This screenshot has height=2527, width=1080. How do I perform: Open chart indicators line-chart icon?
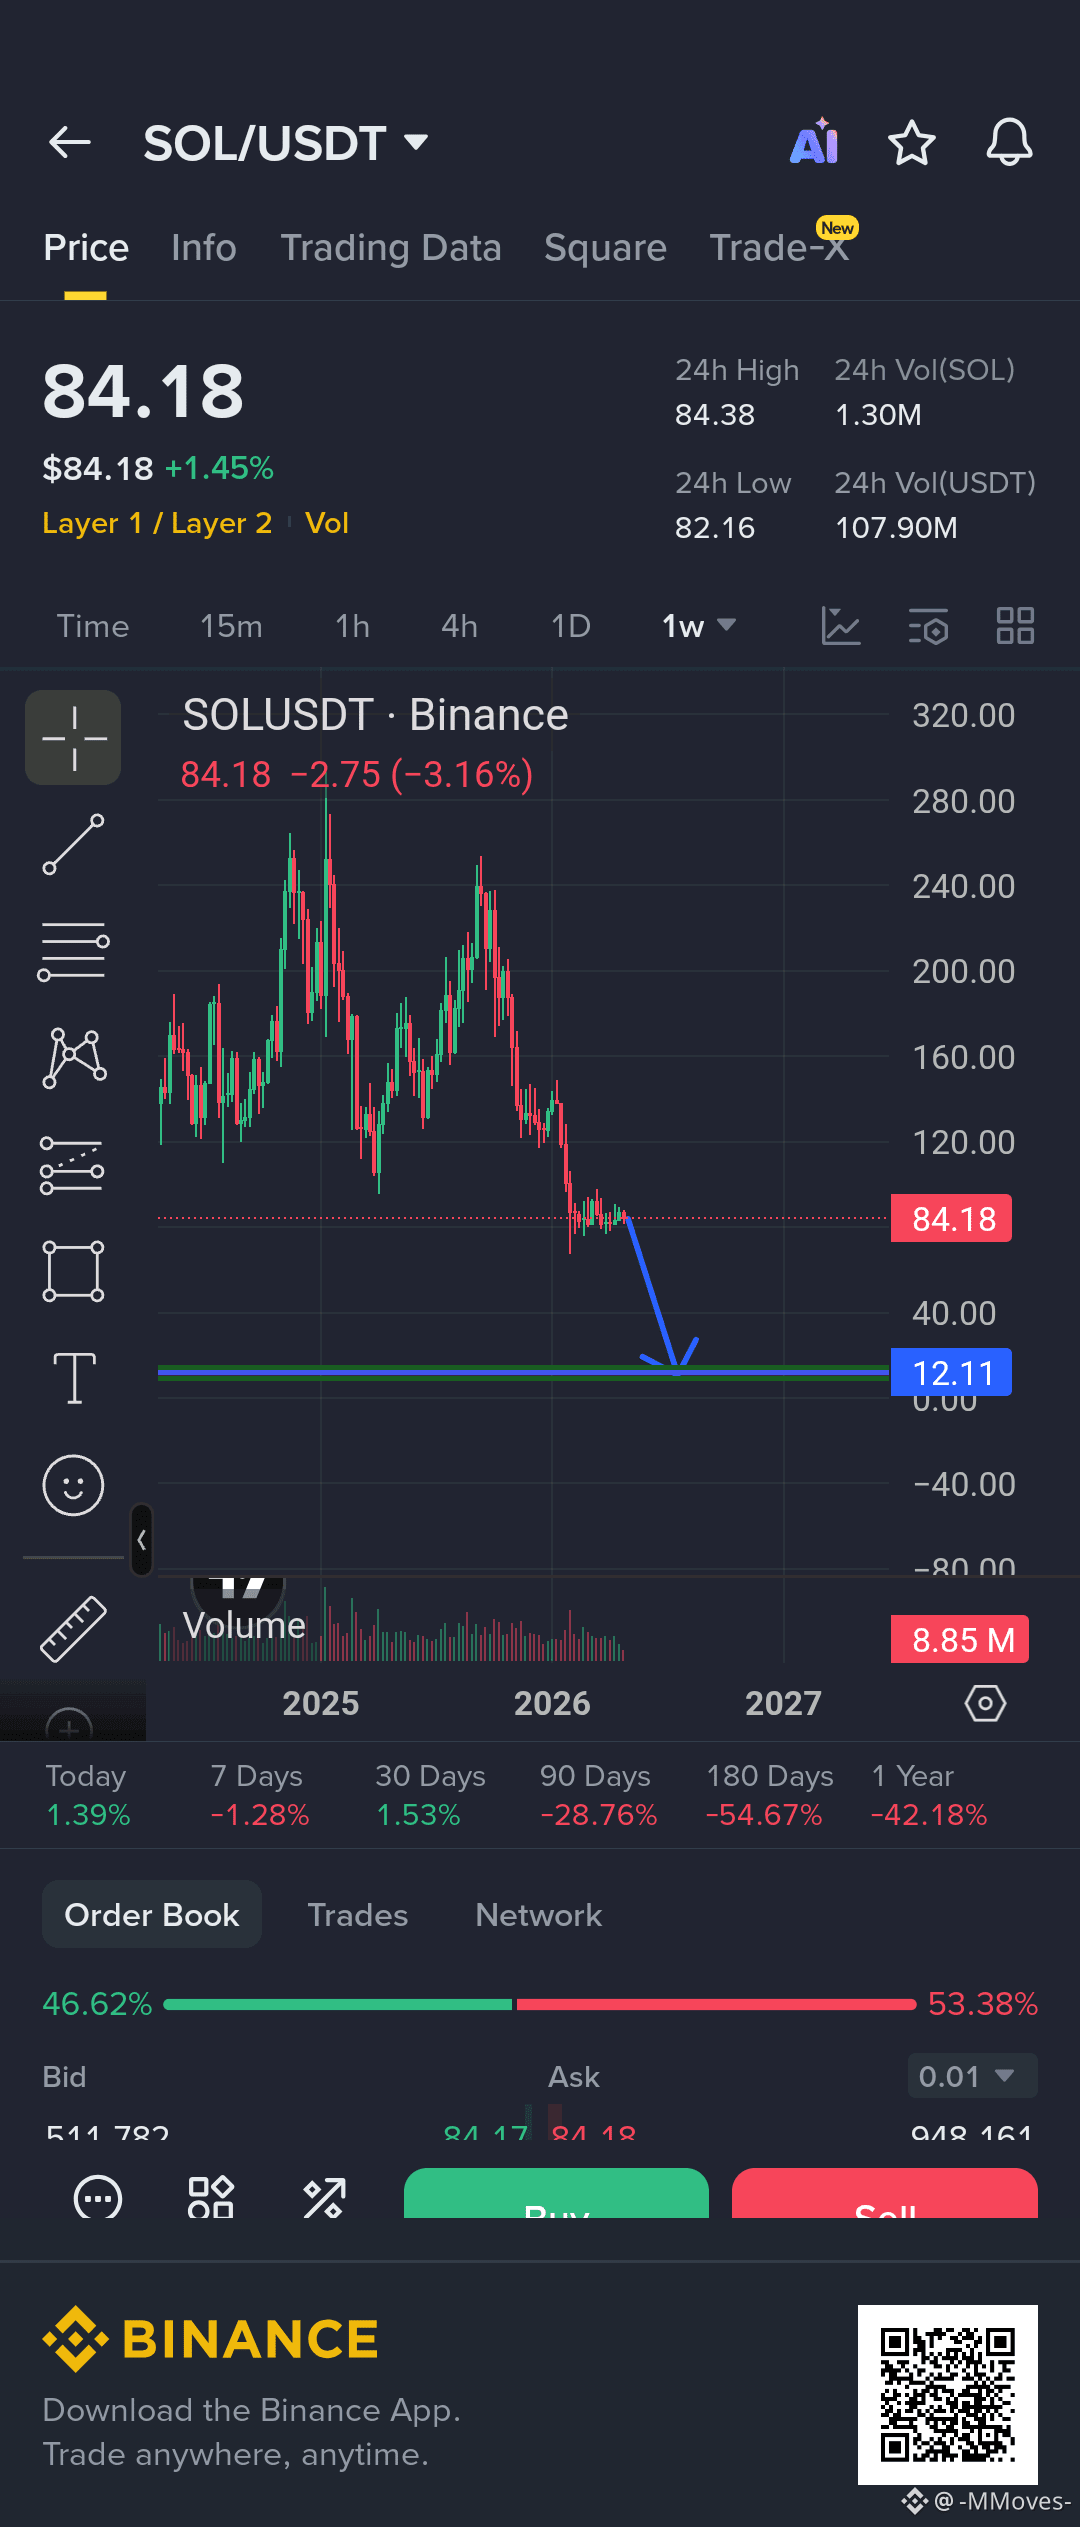point(841,626)
